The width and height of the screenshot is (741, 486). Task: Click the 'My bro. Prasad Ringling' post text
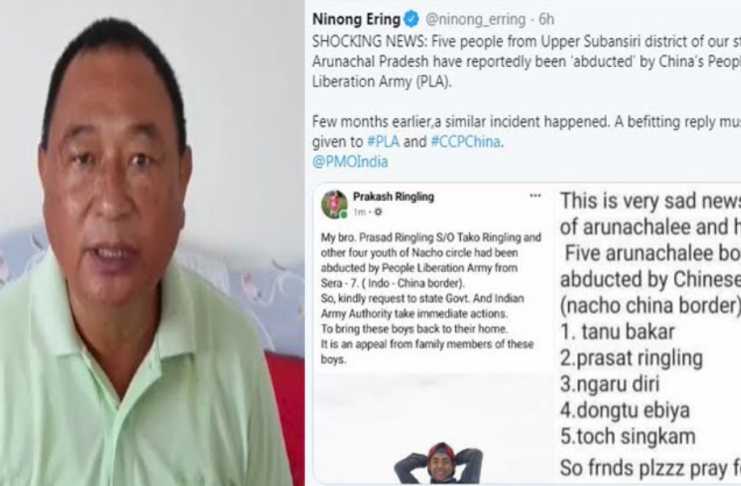coord(431,298)
